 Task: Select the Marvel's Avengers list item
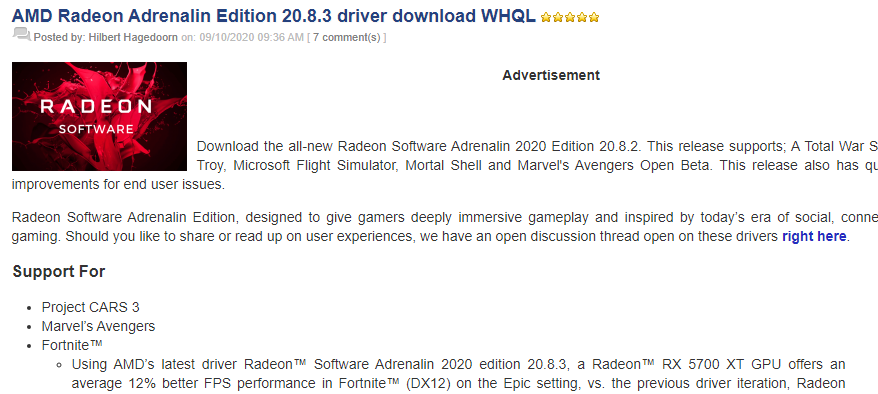coord(98,326)
